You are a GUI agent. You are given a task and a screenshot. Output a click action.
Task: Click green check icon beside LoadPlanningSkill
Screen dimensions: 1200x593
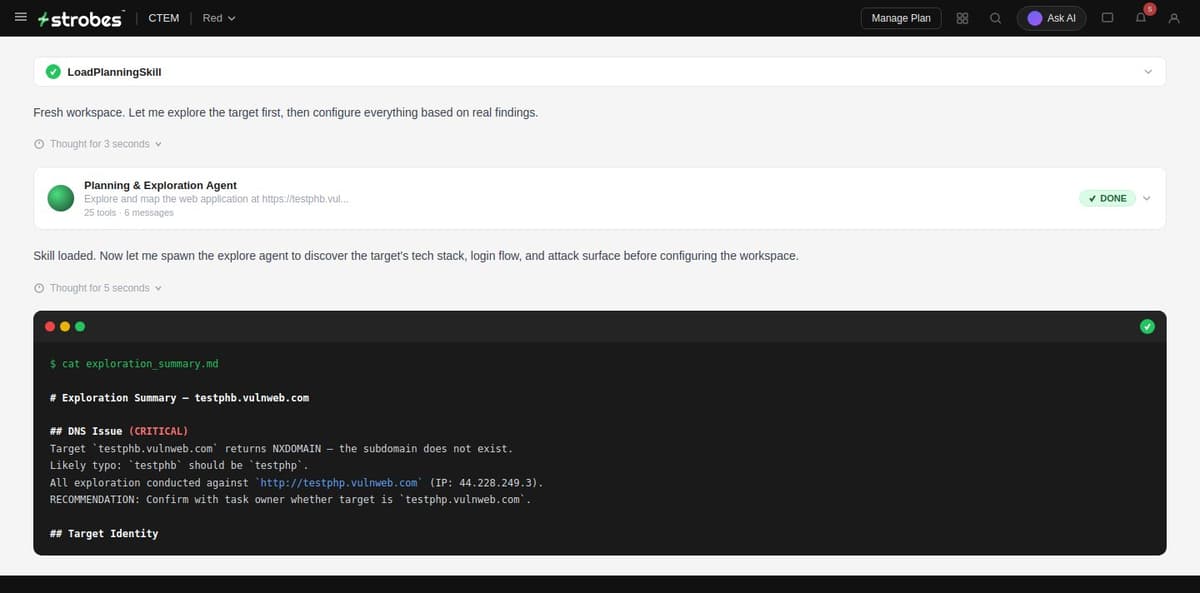[53, 72]
